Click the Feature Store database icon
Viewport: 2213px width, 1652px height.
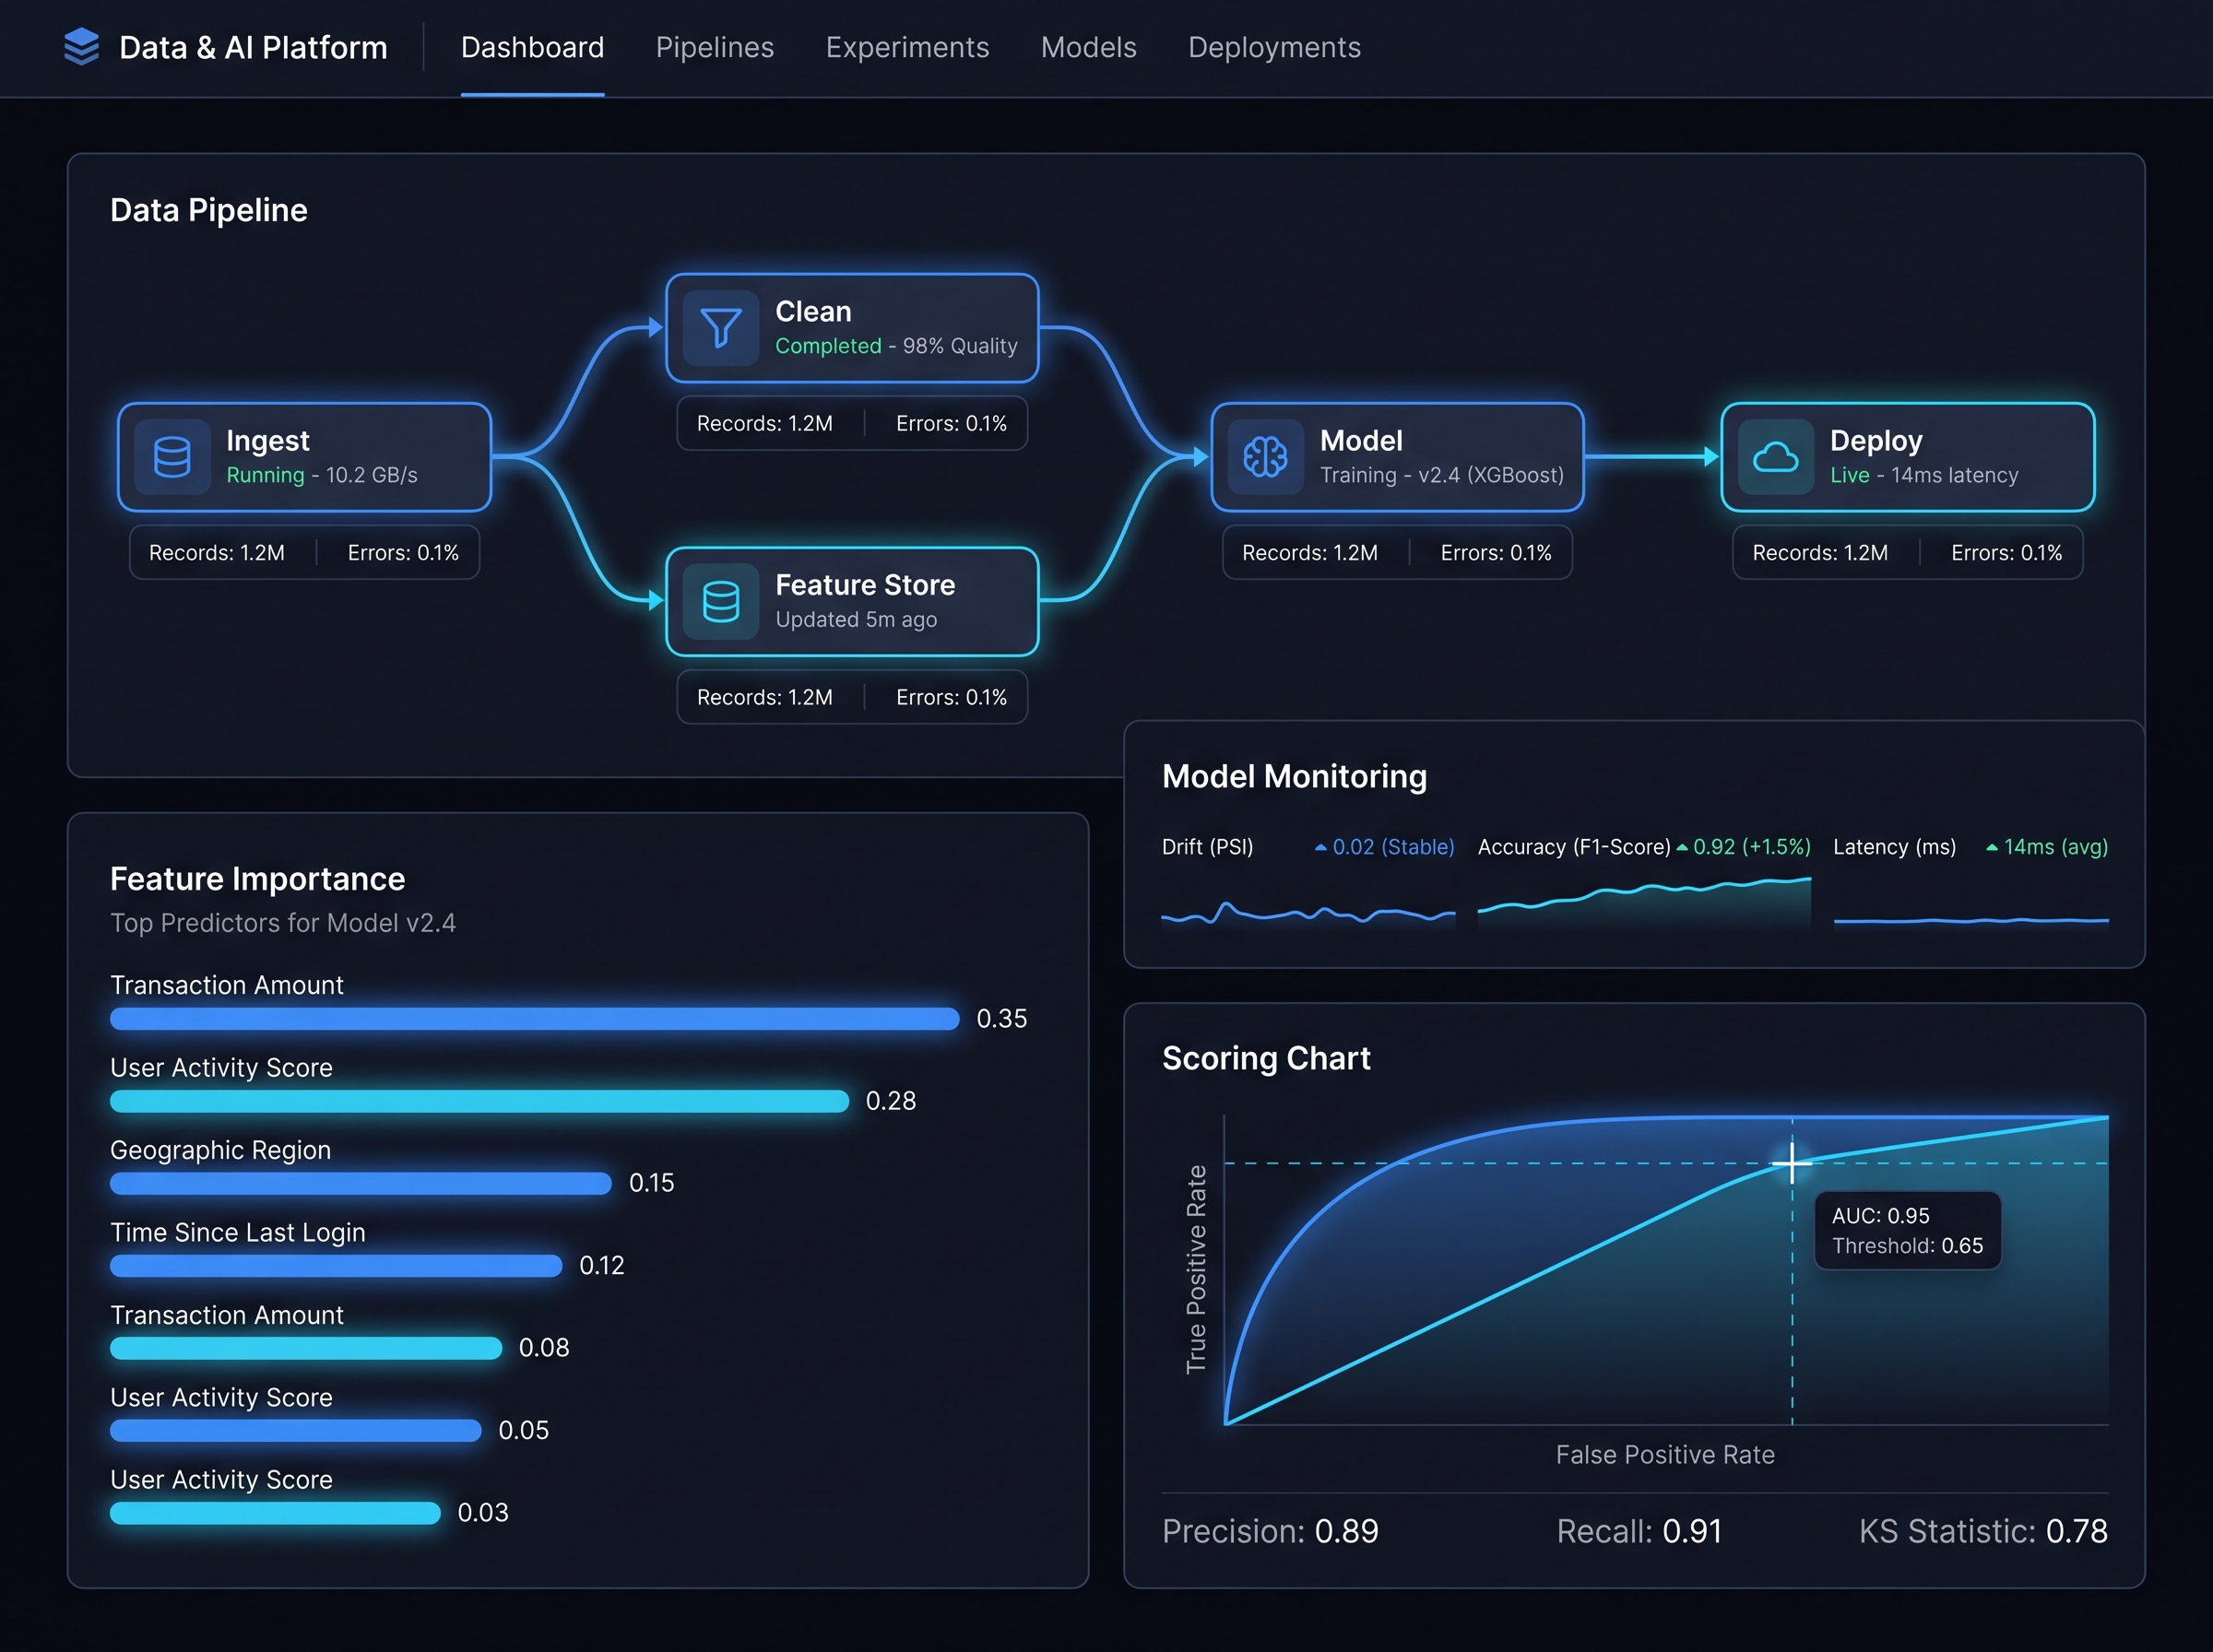pos(720,601)
